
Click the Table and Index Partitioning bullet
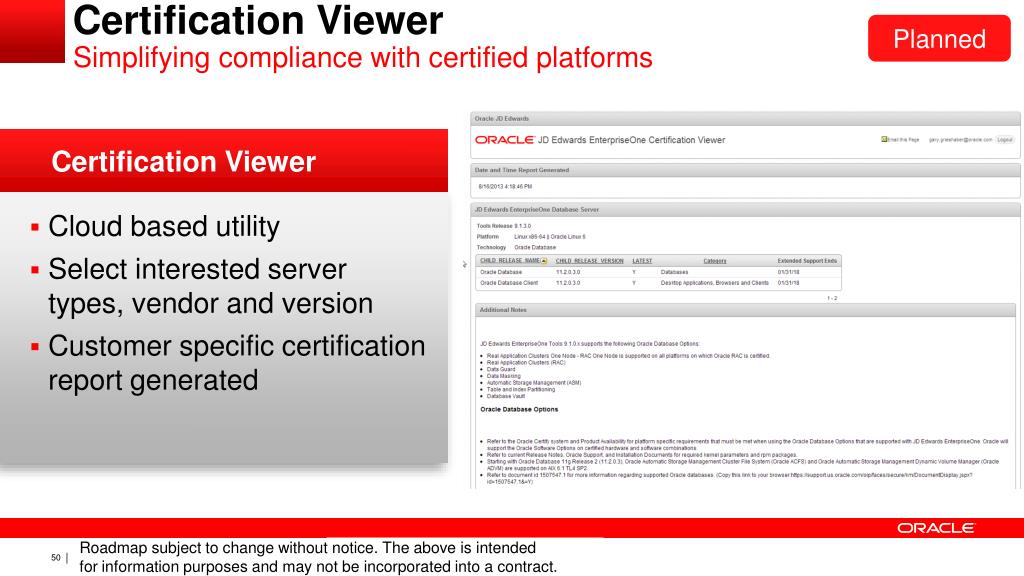(x=520, y=389)
